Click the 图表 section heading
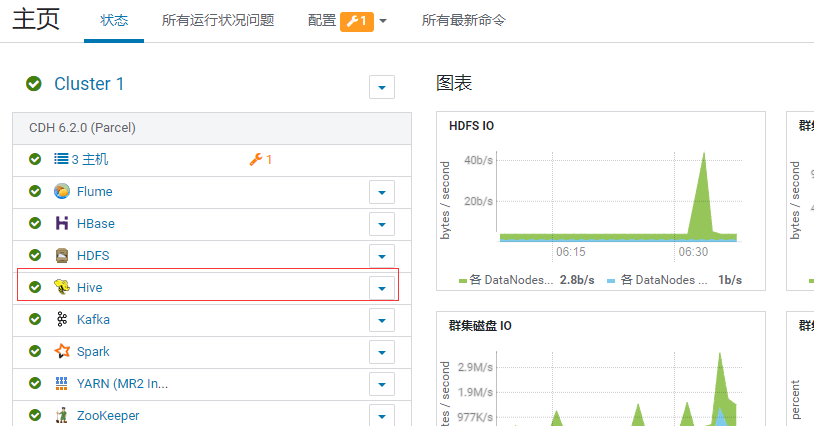 pyautogui.click(x=454, y=83)
